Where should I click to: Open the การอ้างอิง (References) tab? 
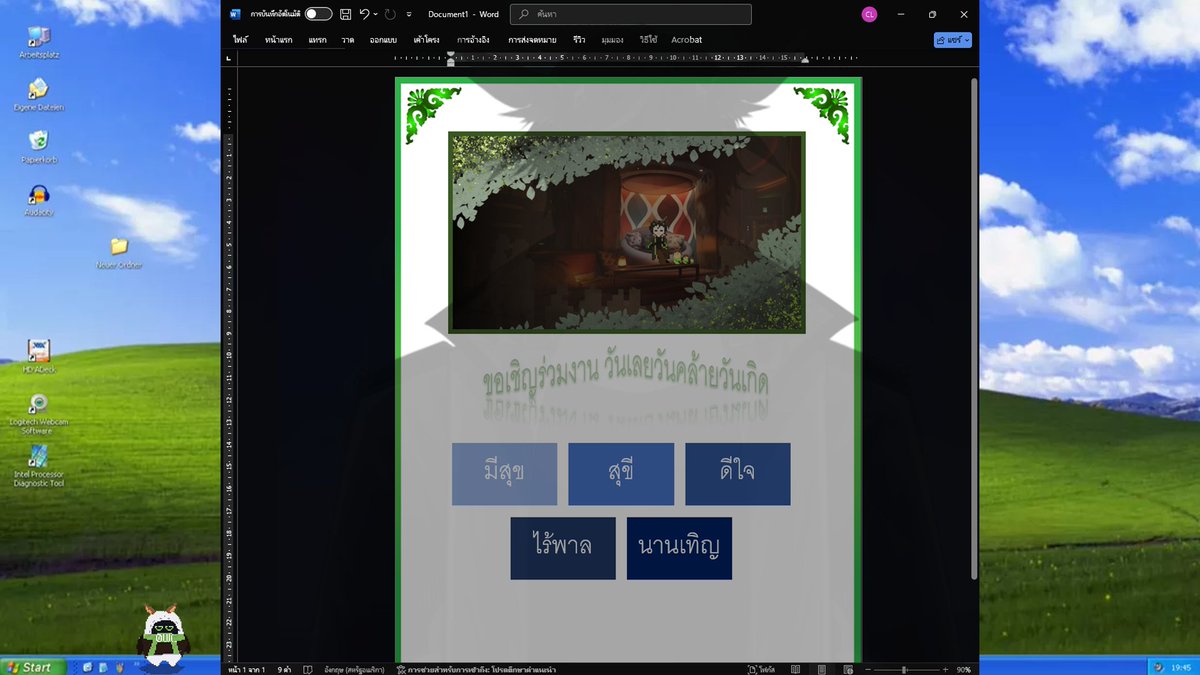pos(474,40)
